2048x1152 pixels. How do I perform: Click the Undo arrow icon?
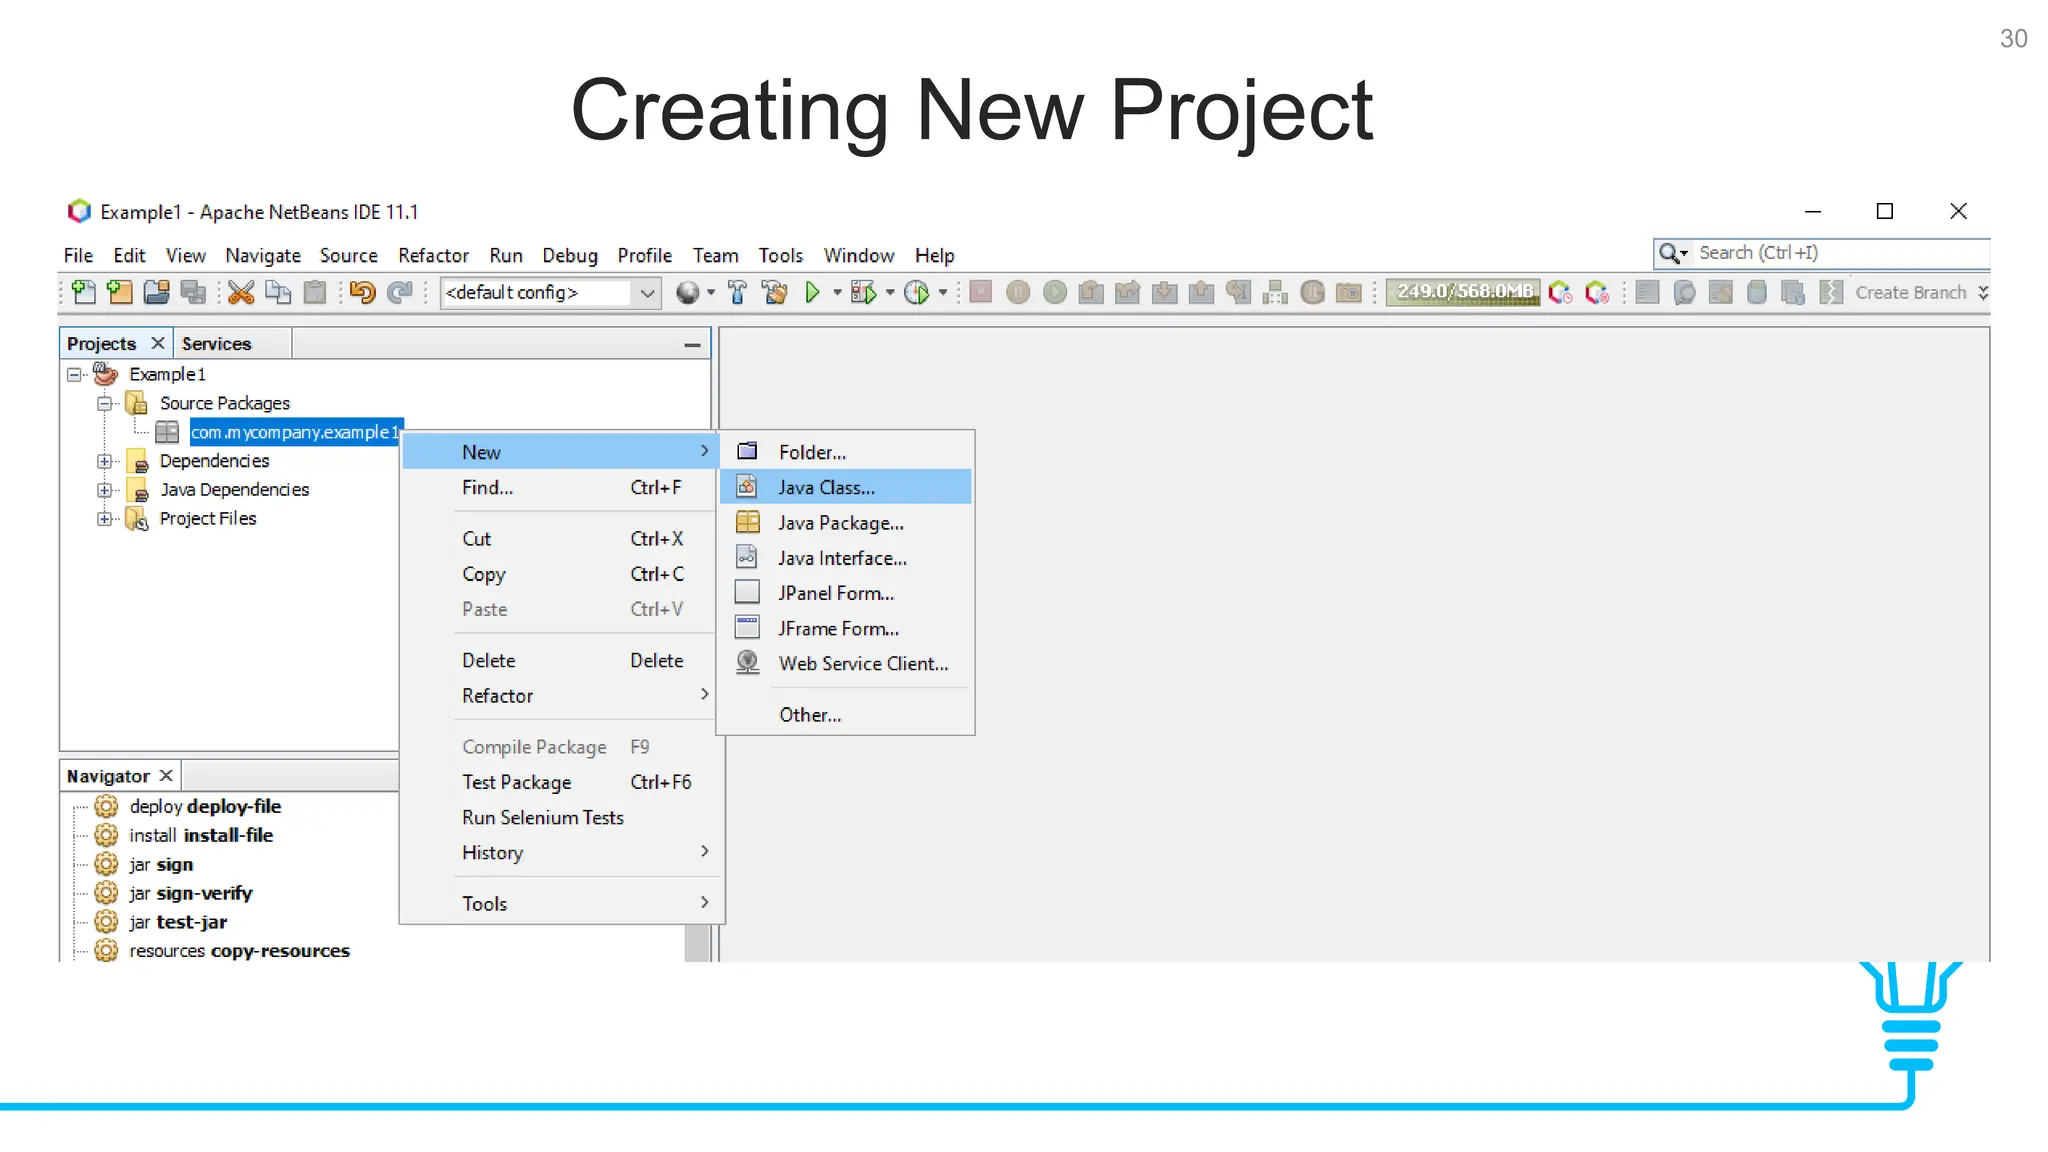click(362, 292)
